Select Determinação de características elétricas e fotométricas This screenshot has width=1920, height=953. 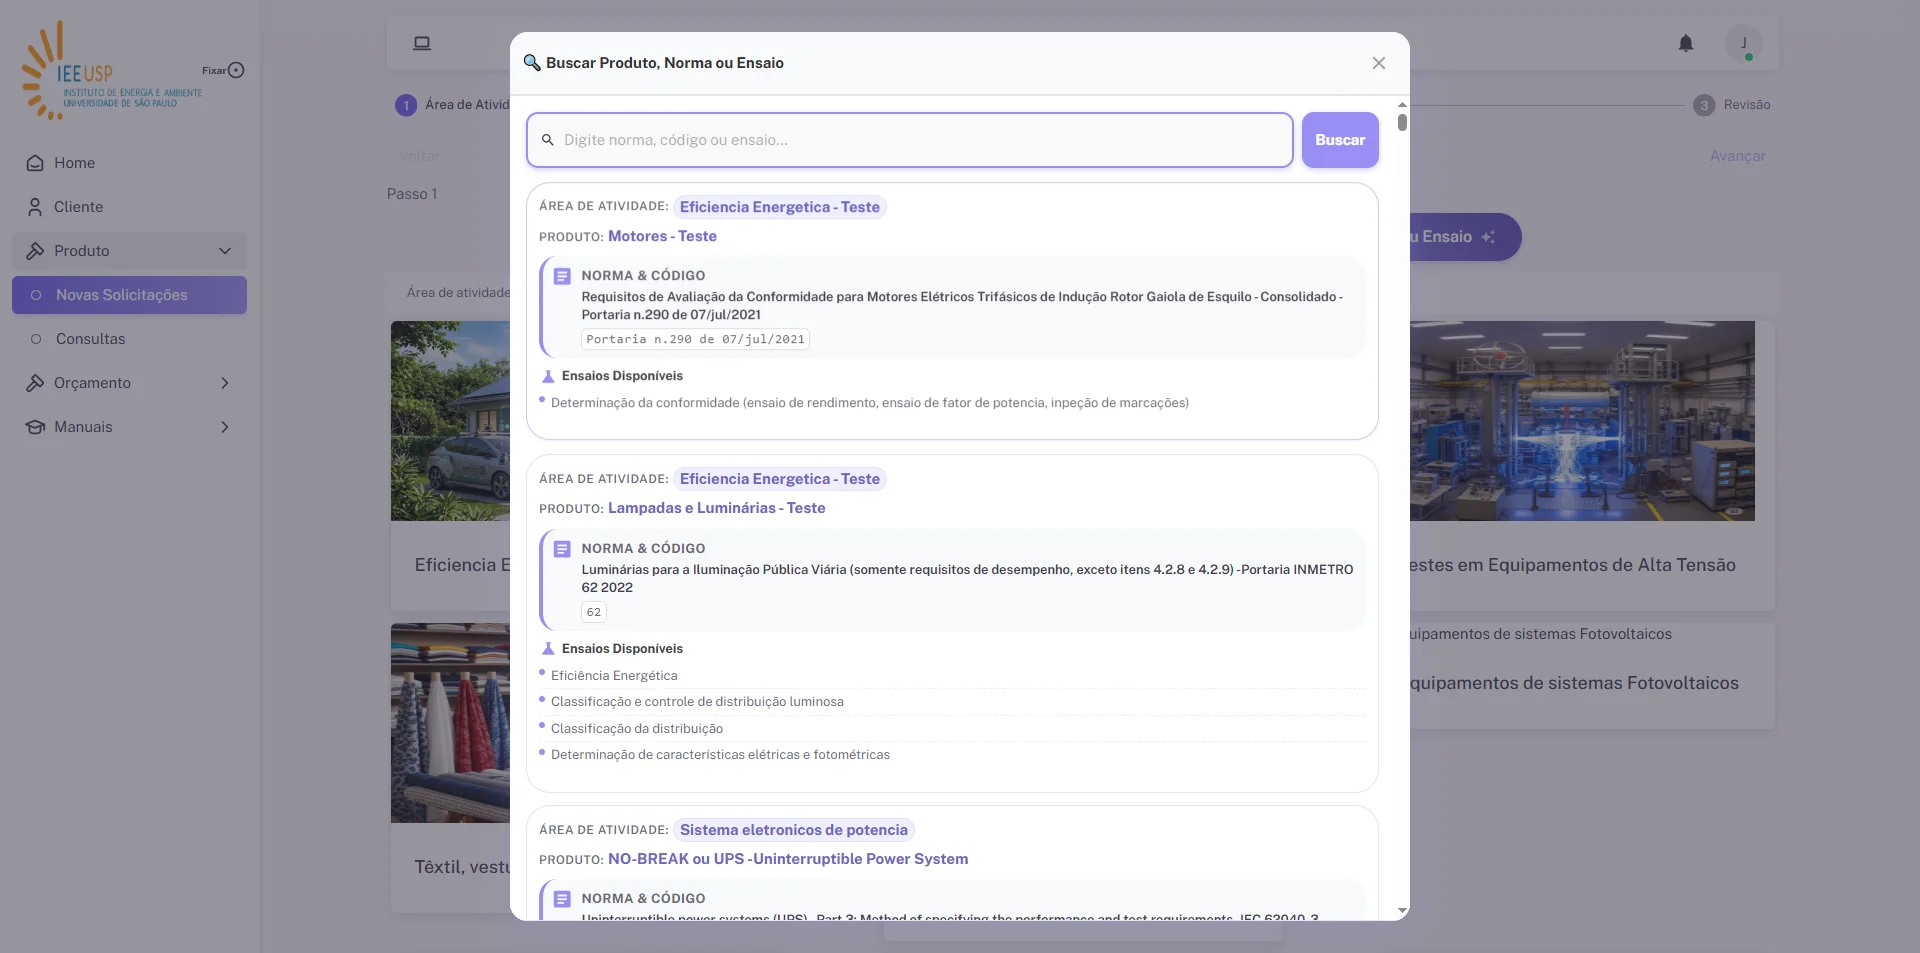(x=720, y=755)
